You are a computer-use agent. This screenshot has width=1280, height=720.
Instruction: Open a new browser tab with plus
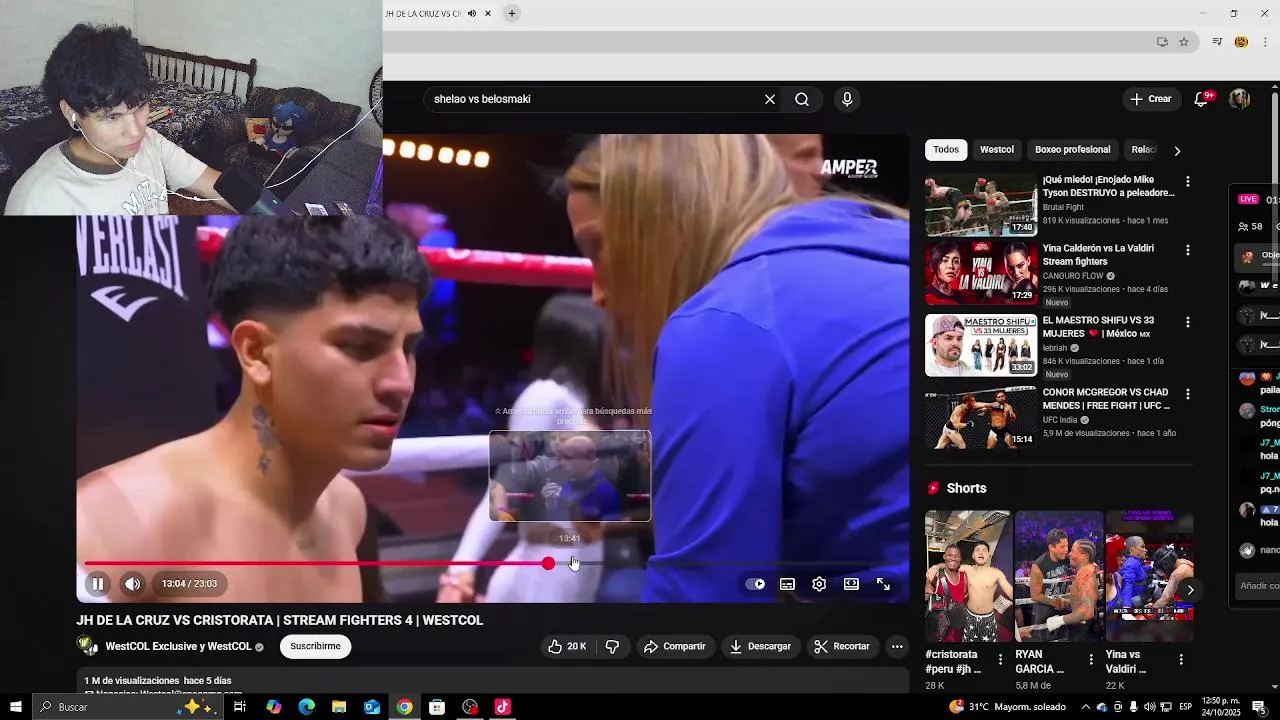[512, 13]
